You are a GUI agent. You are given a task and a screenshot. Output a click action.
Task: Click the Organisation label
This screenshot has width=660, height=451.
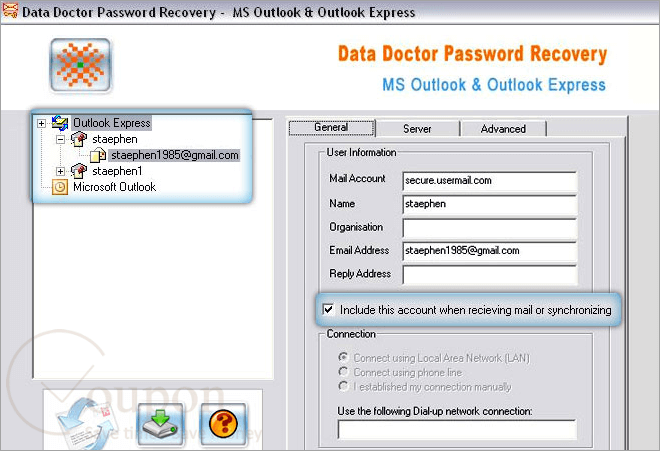click(356, 227)
